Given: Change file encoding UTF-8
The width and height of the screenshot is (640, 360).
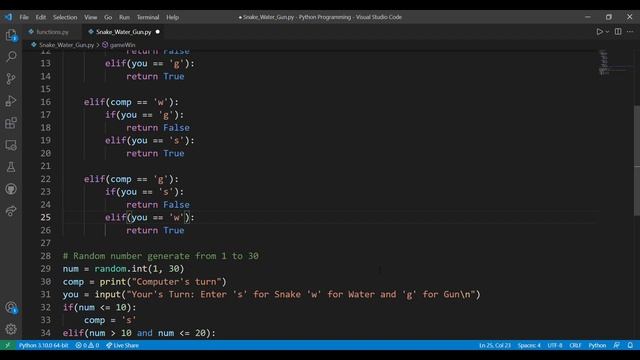Looking at the screenshot, I should [x=555, y=345].
